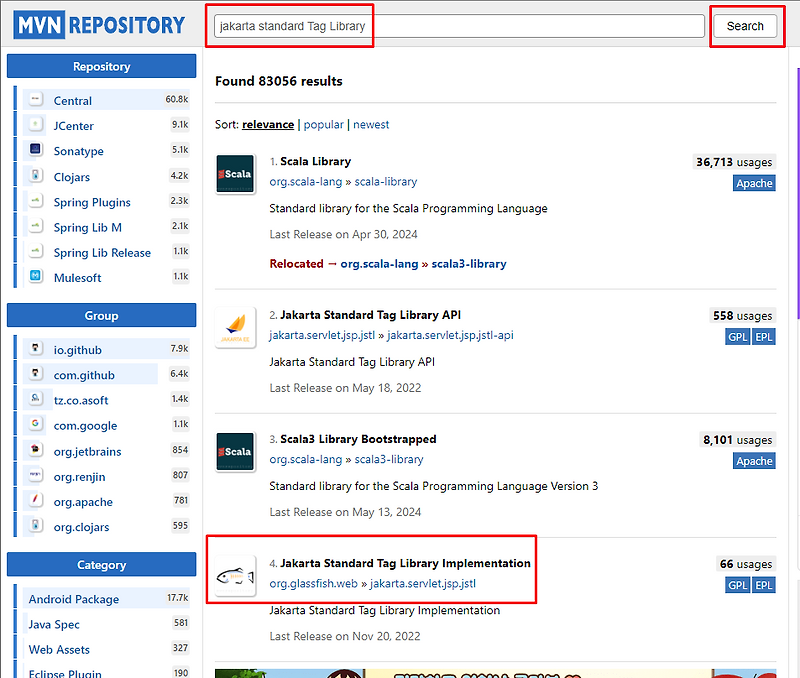Click the org.renjin group icon
Image resolution: width=800 pixels, height=678 pixels.
(x=35, y=475)
